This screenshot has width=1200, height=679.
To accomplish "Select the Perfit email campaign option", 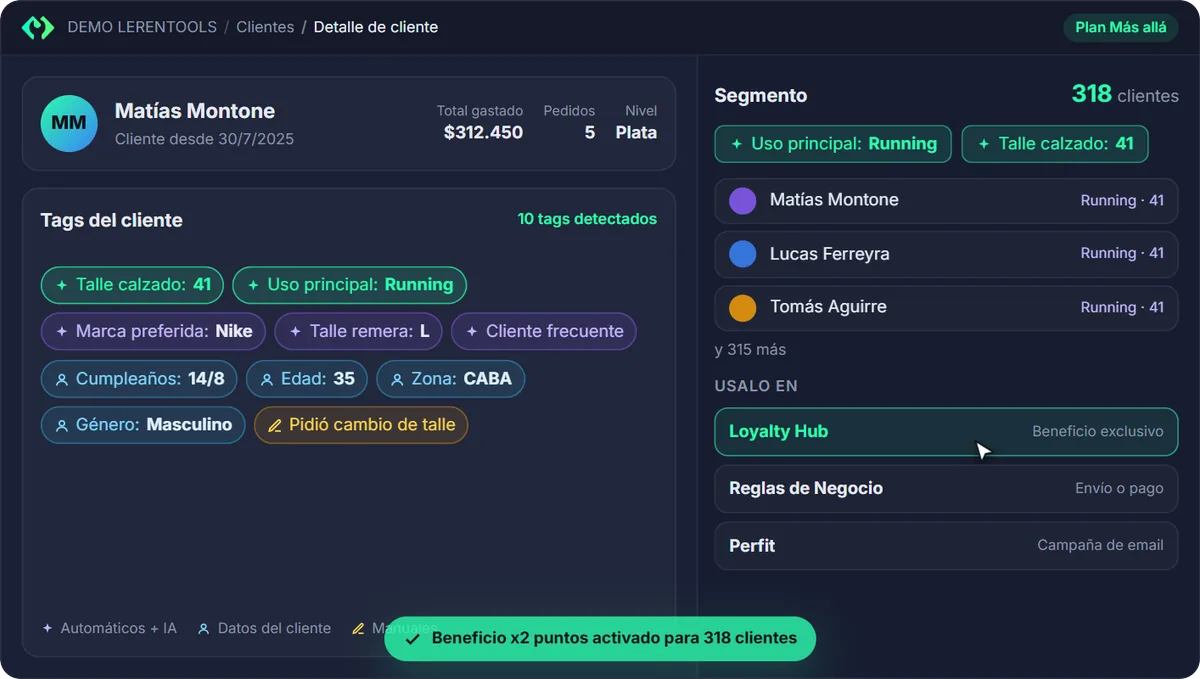I will pyautogui.click(x=946, y=546).
